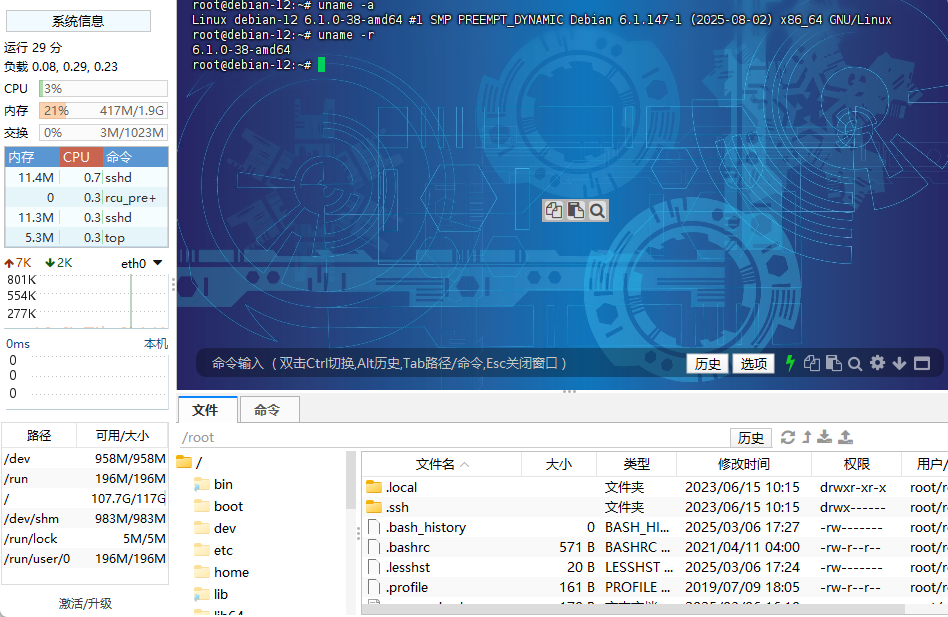The width and height of the screenshot is (948, 617).
Task: Click copy icon in floating terminal toolbar
Action: click(554, 210)
